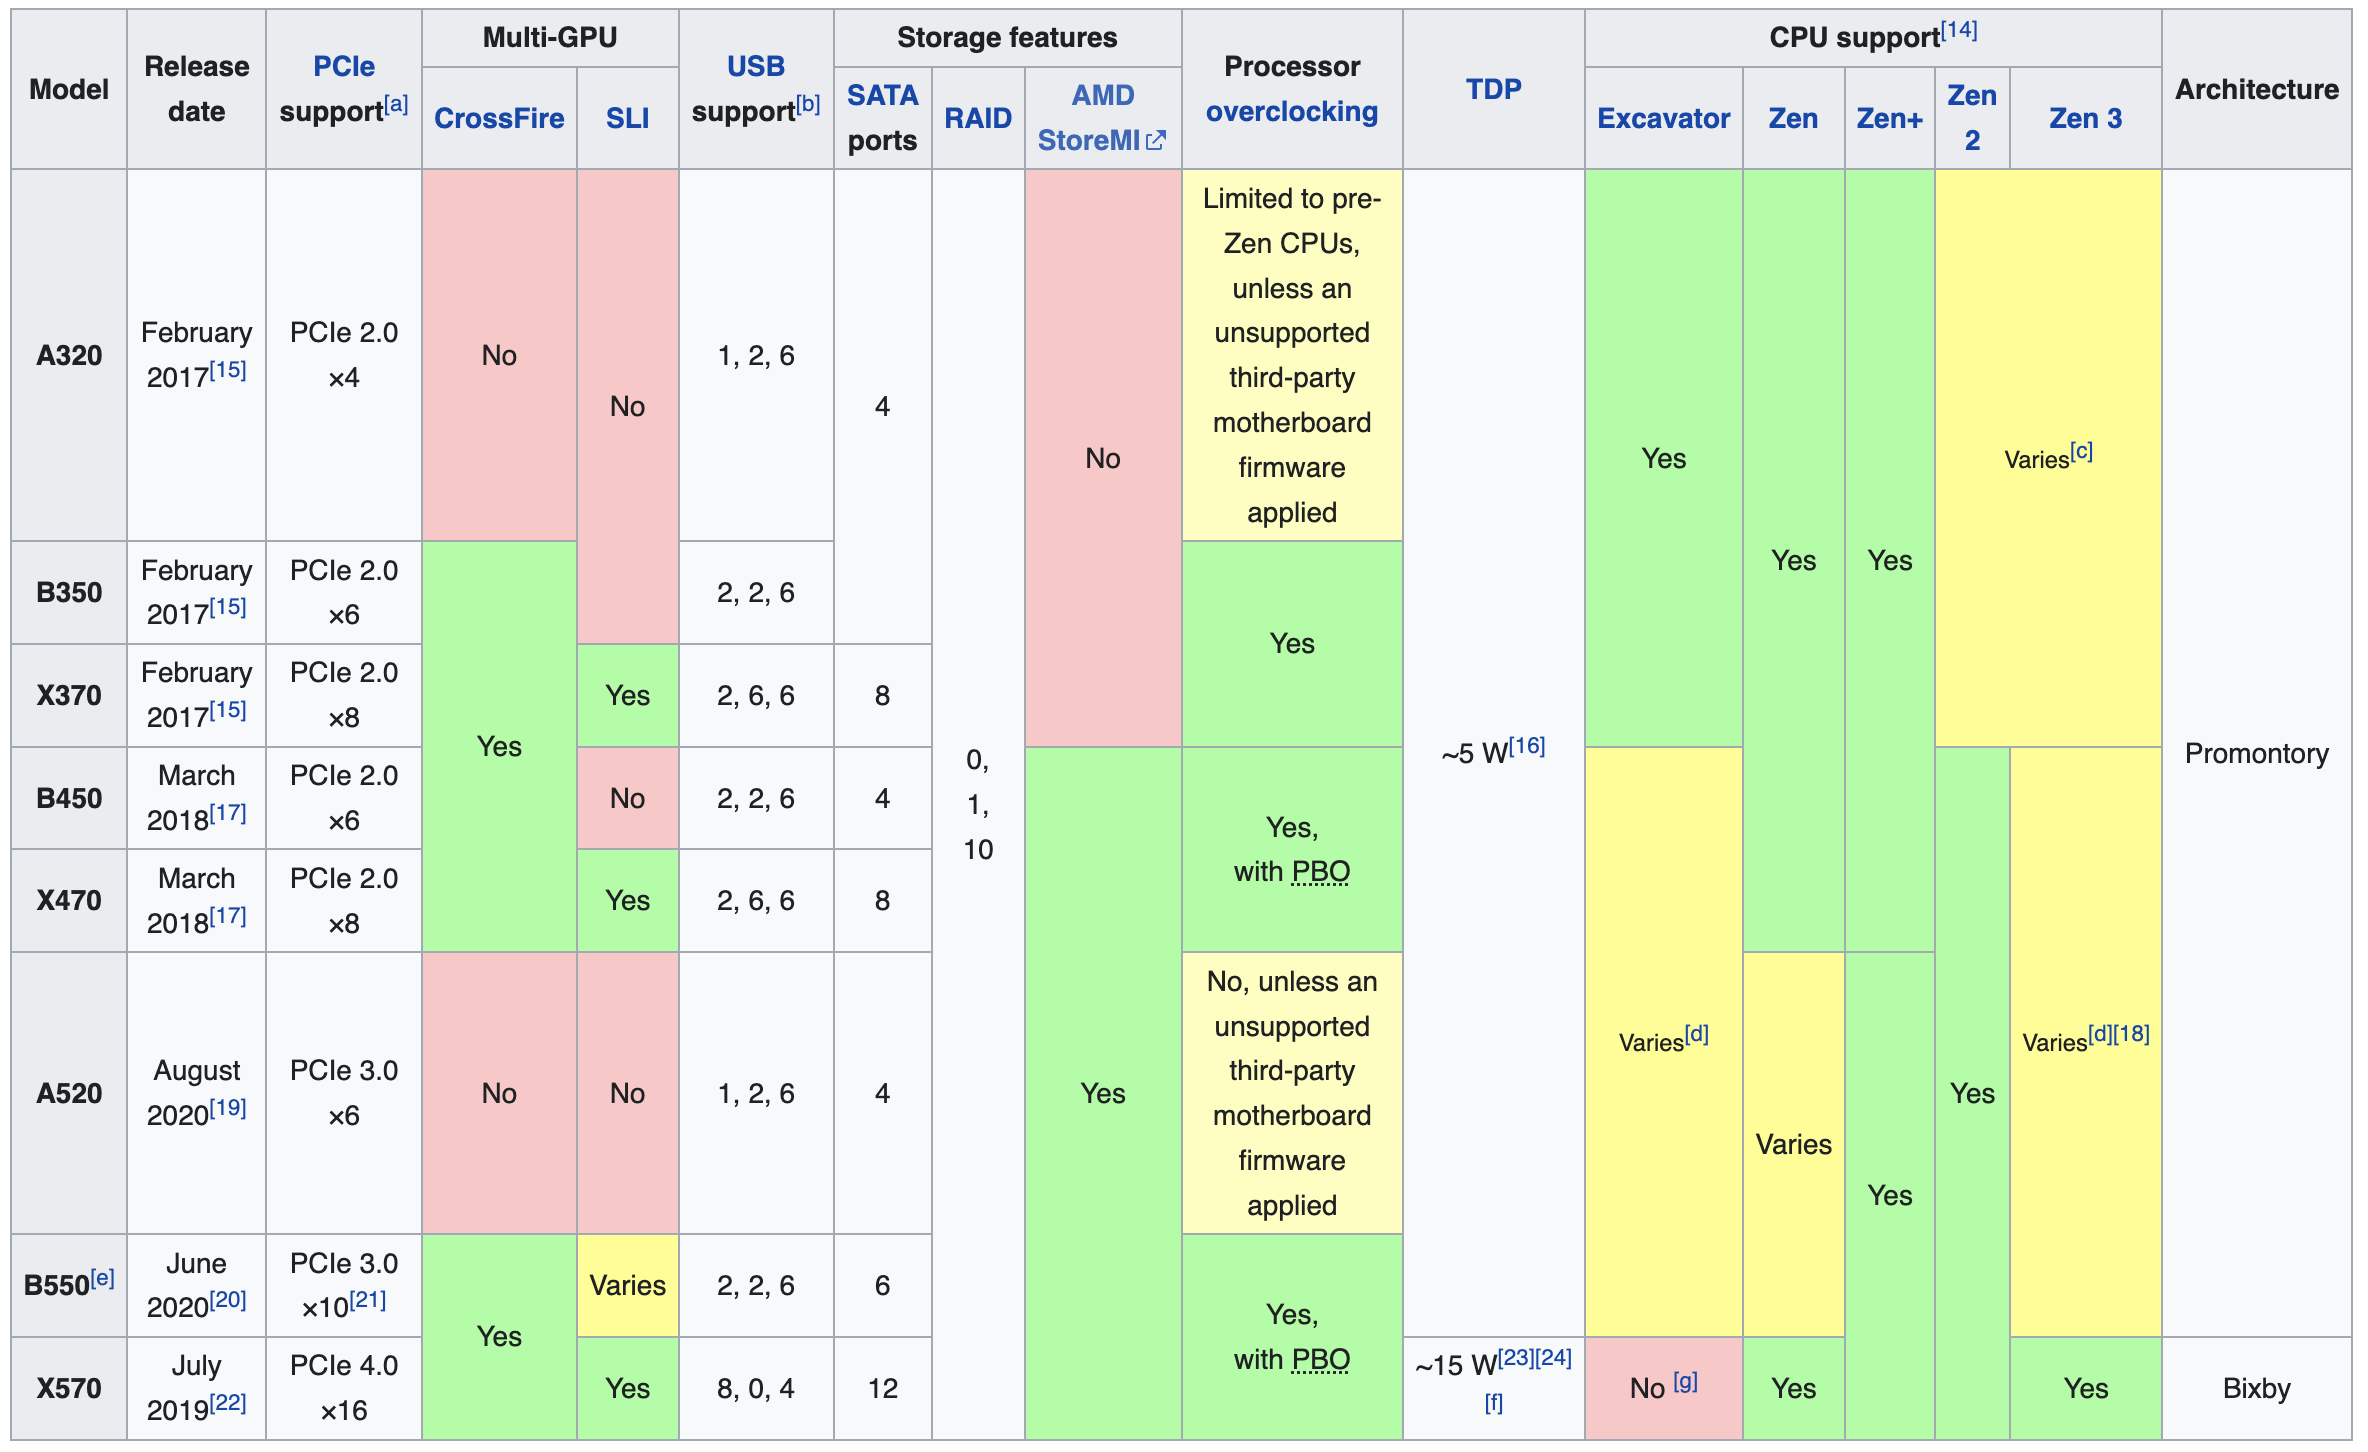Click footnote [14] next to CPU support

(1959, 29)
